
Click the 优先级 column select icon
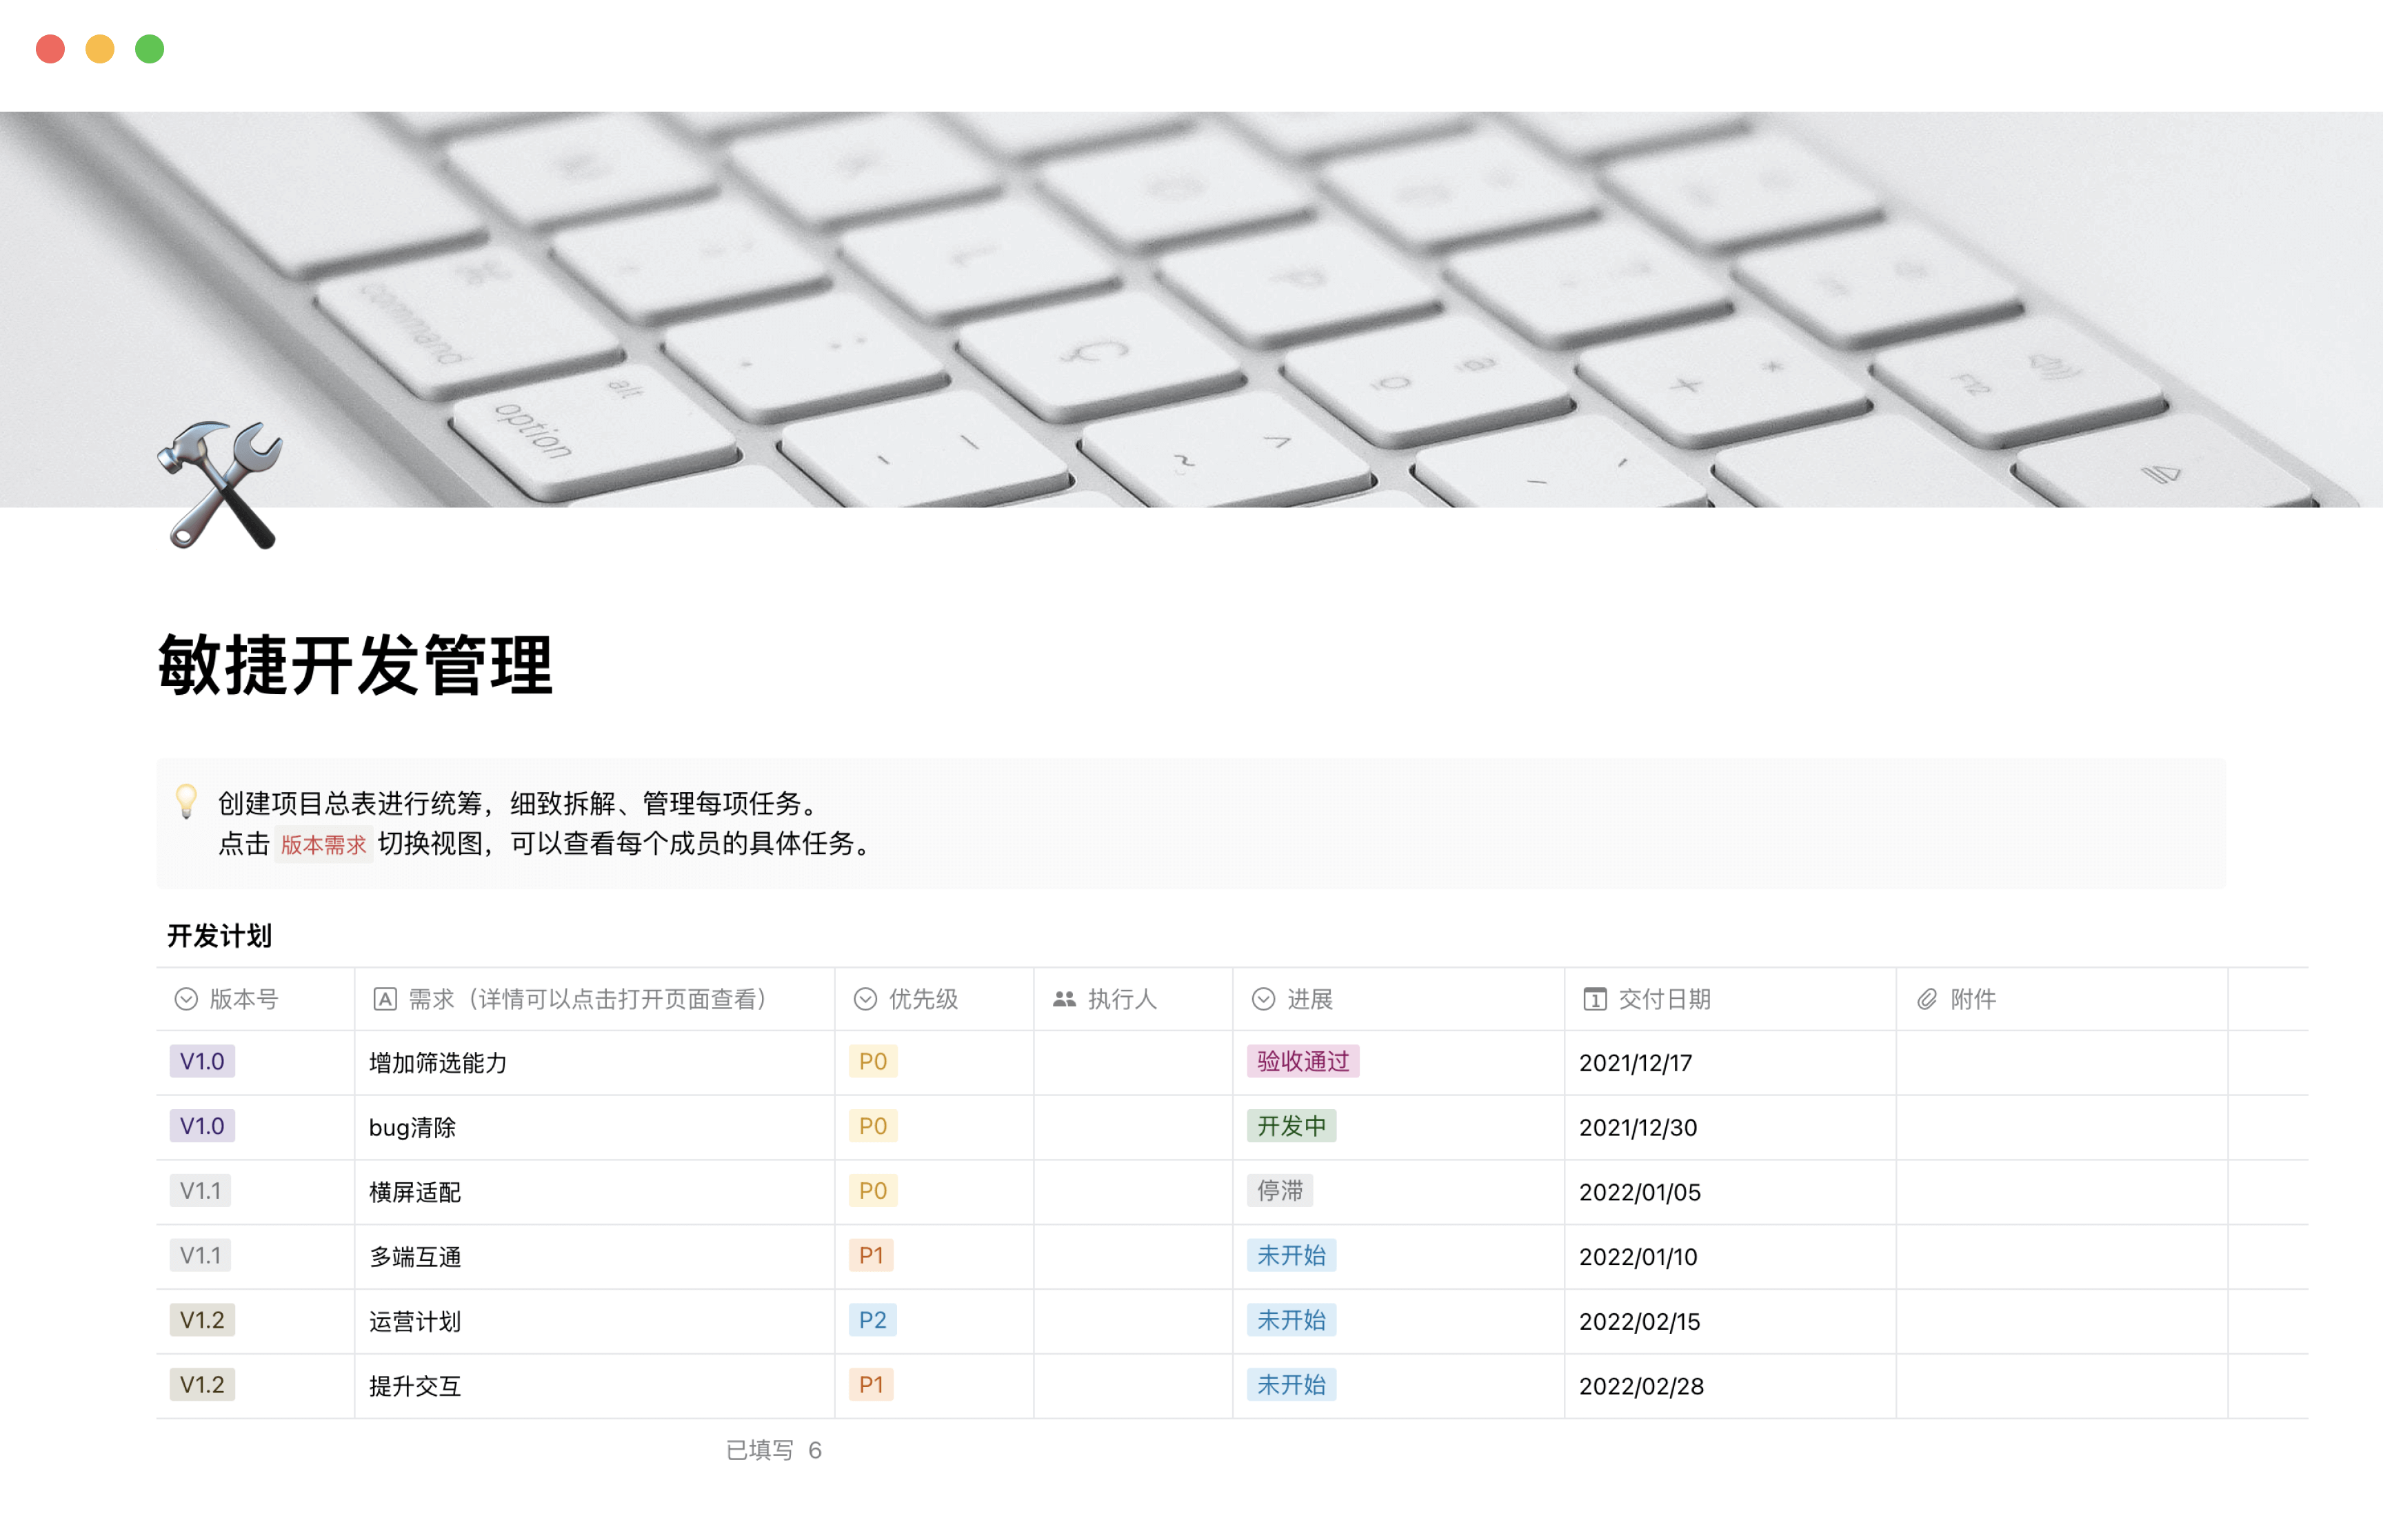pos(865,999)
